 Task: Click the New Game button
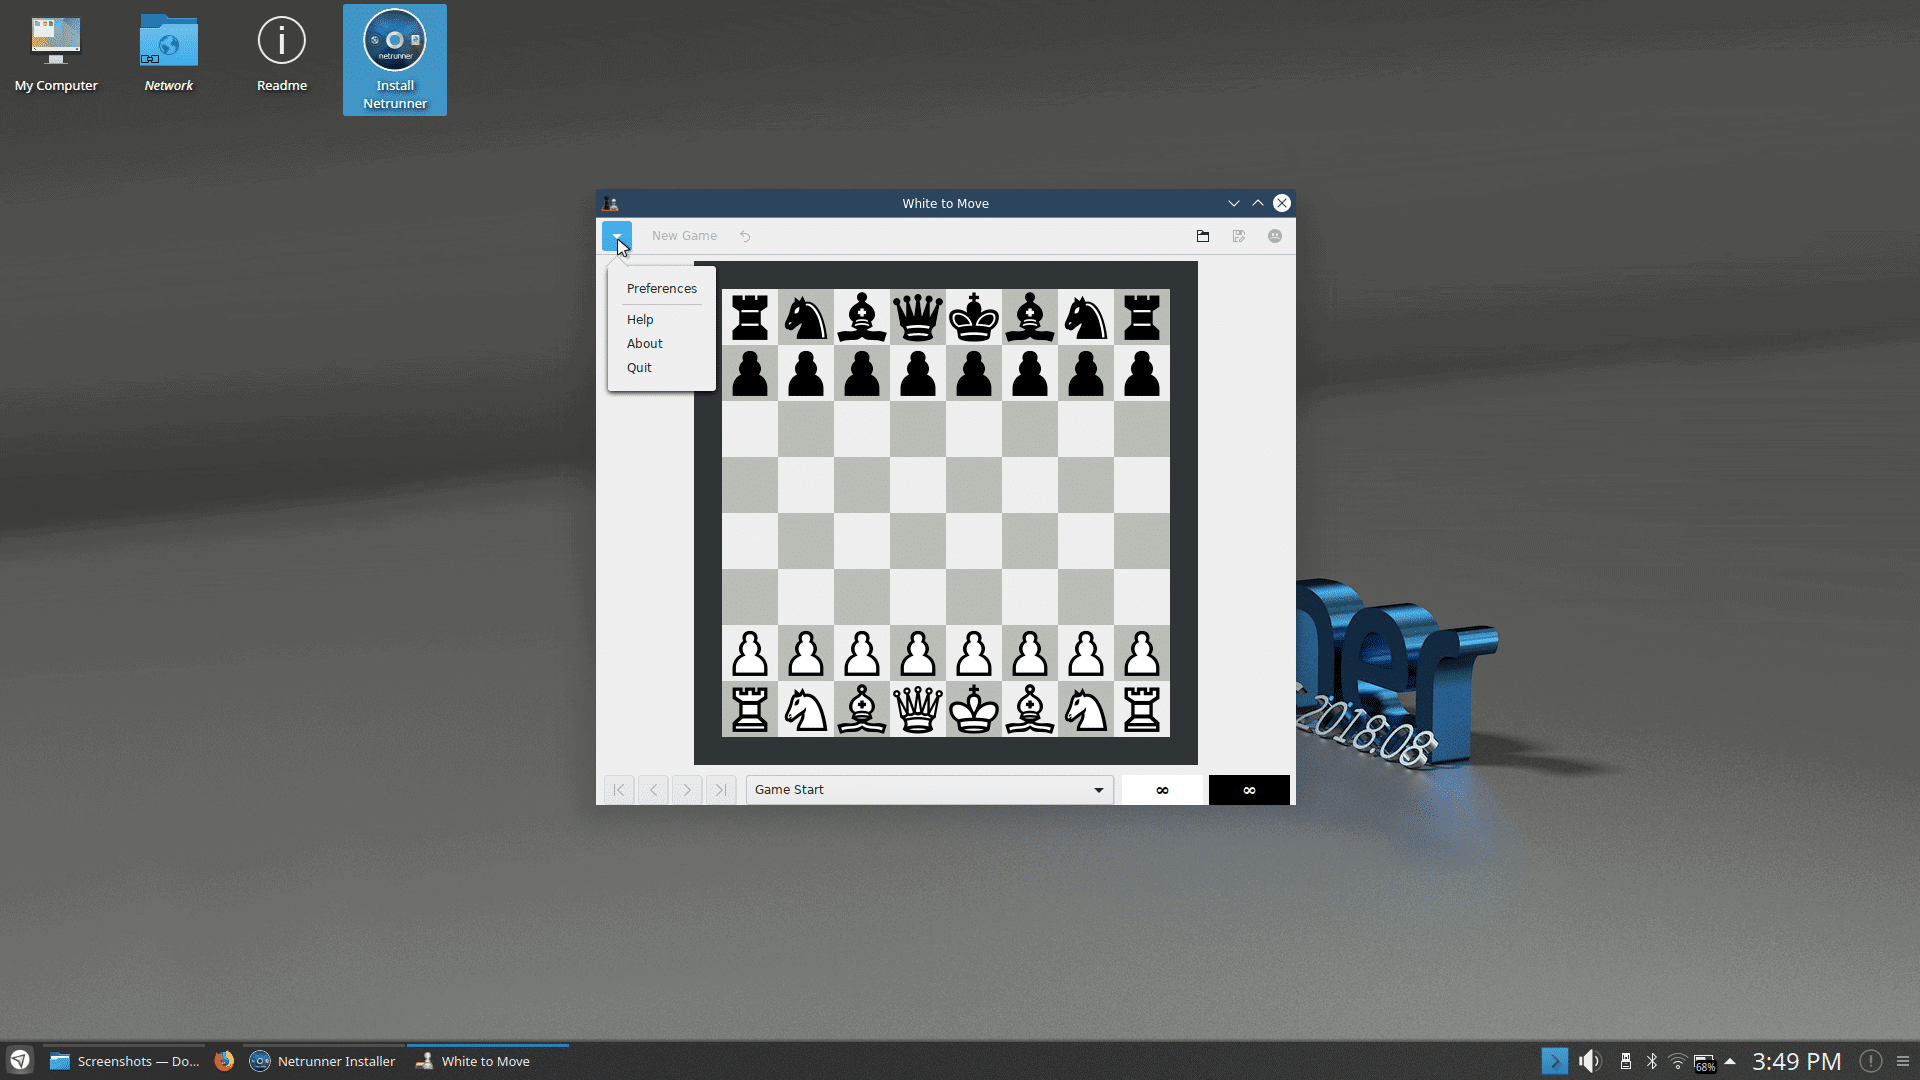pos(684,235)
